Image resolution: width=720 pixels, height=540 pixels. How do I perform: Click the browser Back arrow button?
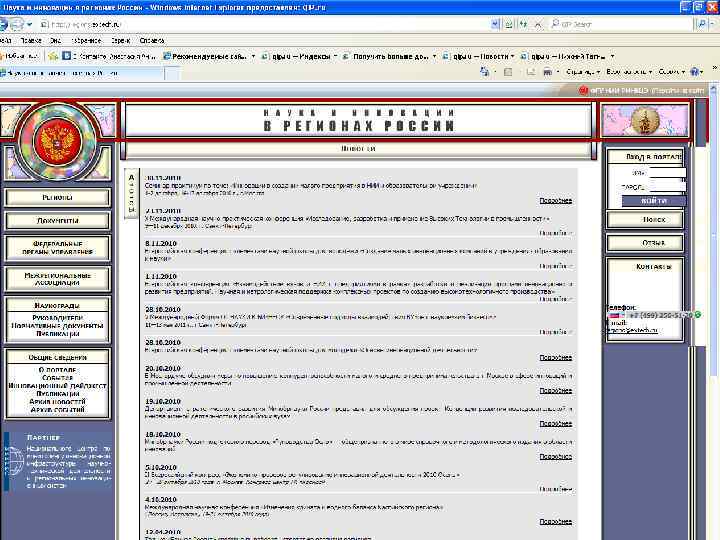click(3, 24)
